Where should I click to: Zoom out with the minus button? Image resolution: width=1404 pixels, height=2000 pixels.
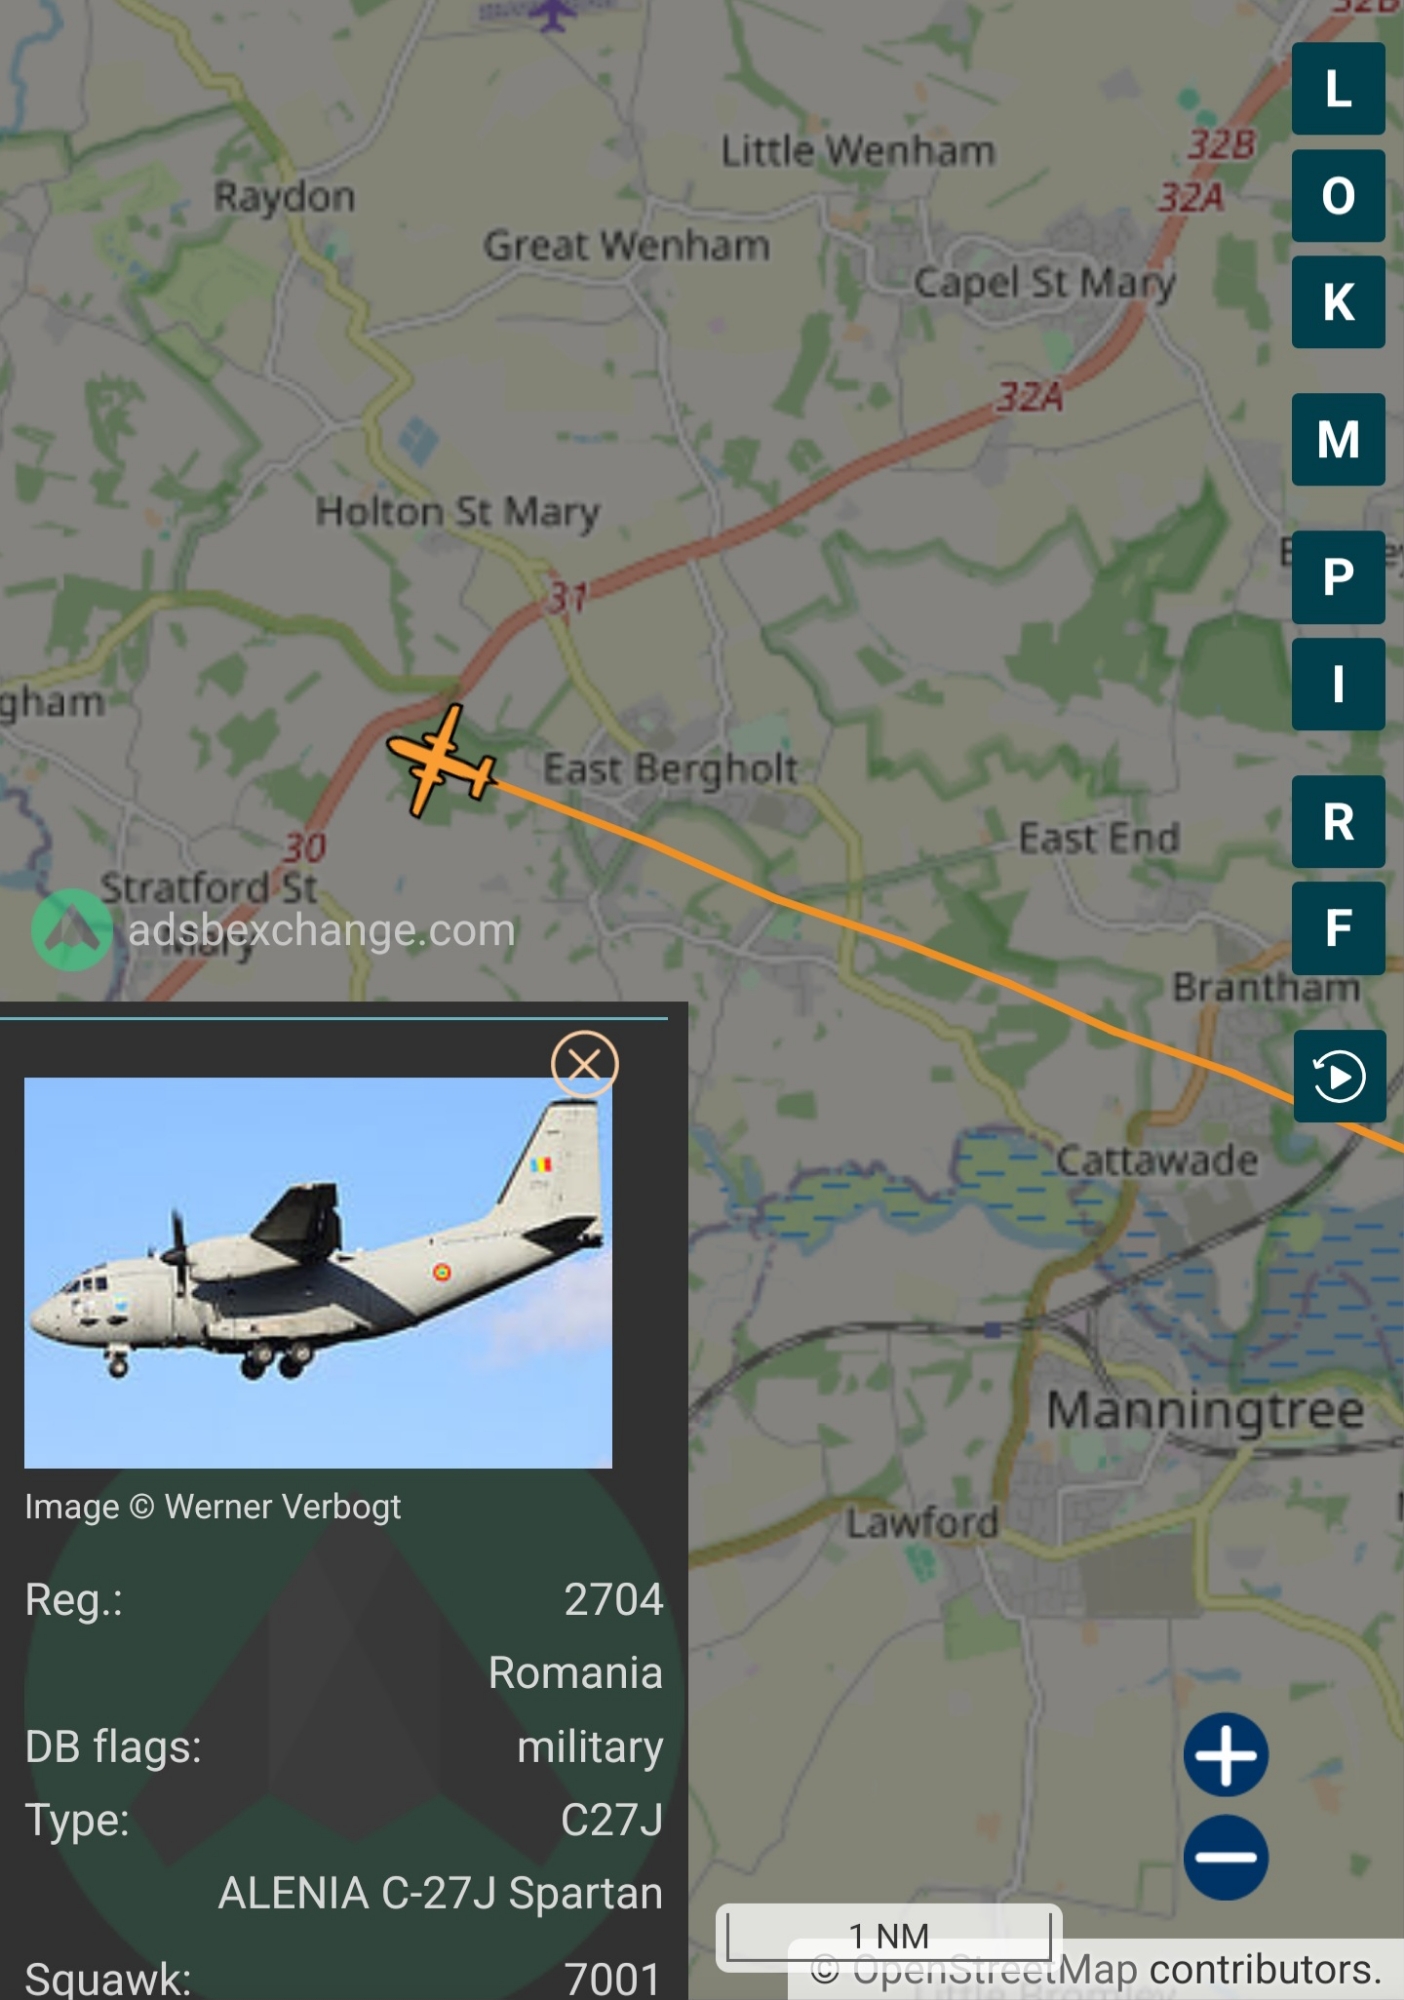click(1226, 1858)
